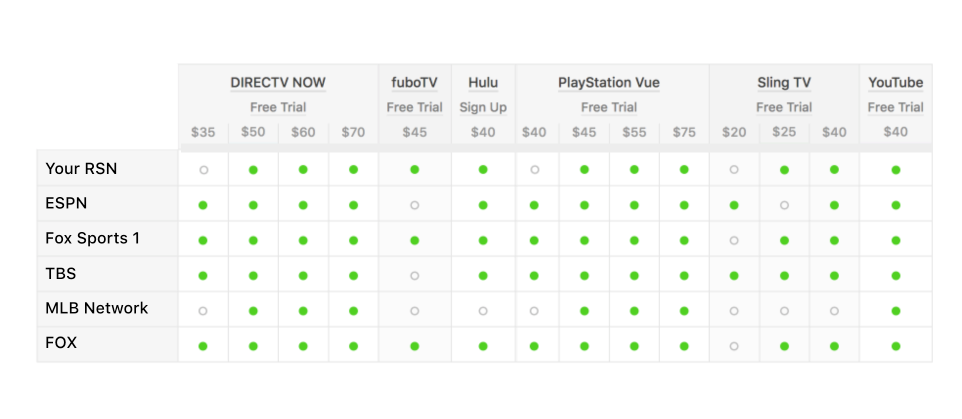
Task: Click the empty dot for fuboTV ESPN
Action: tap(415, 205)
